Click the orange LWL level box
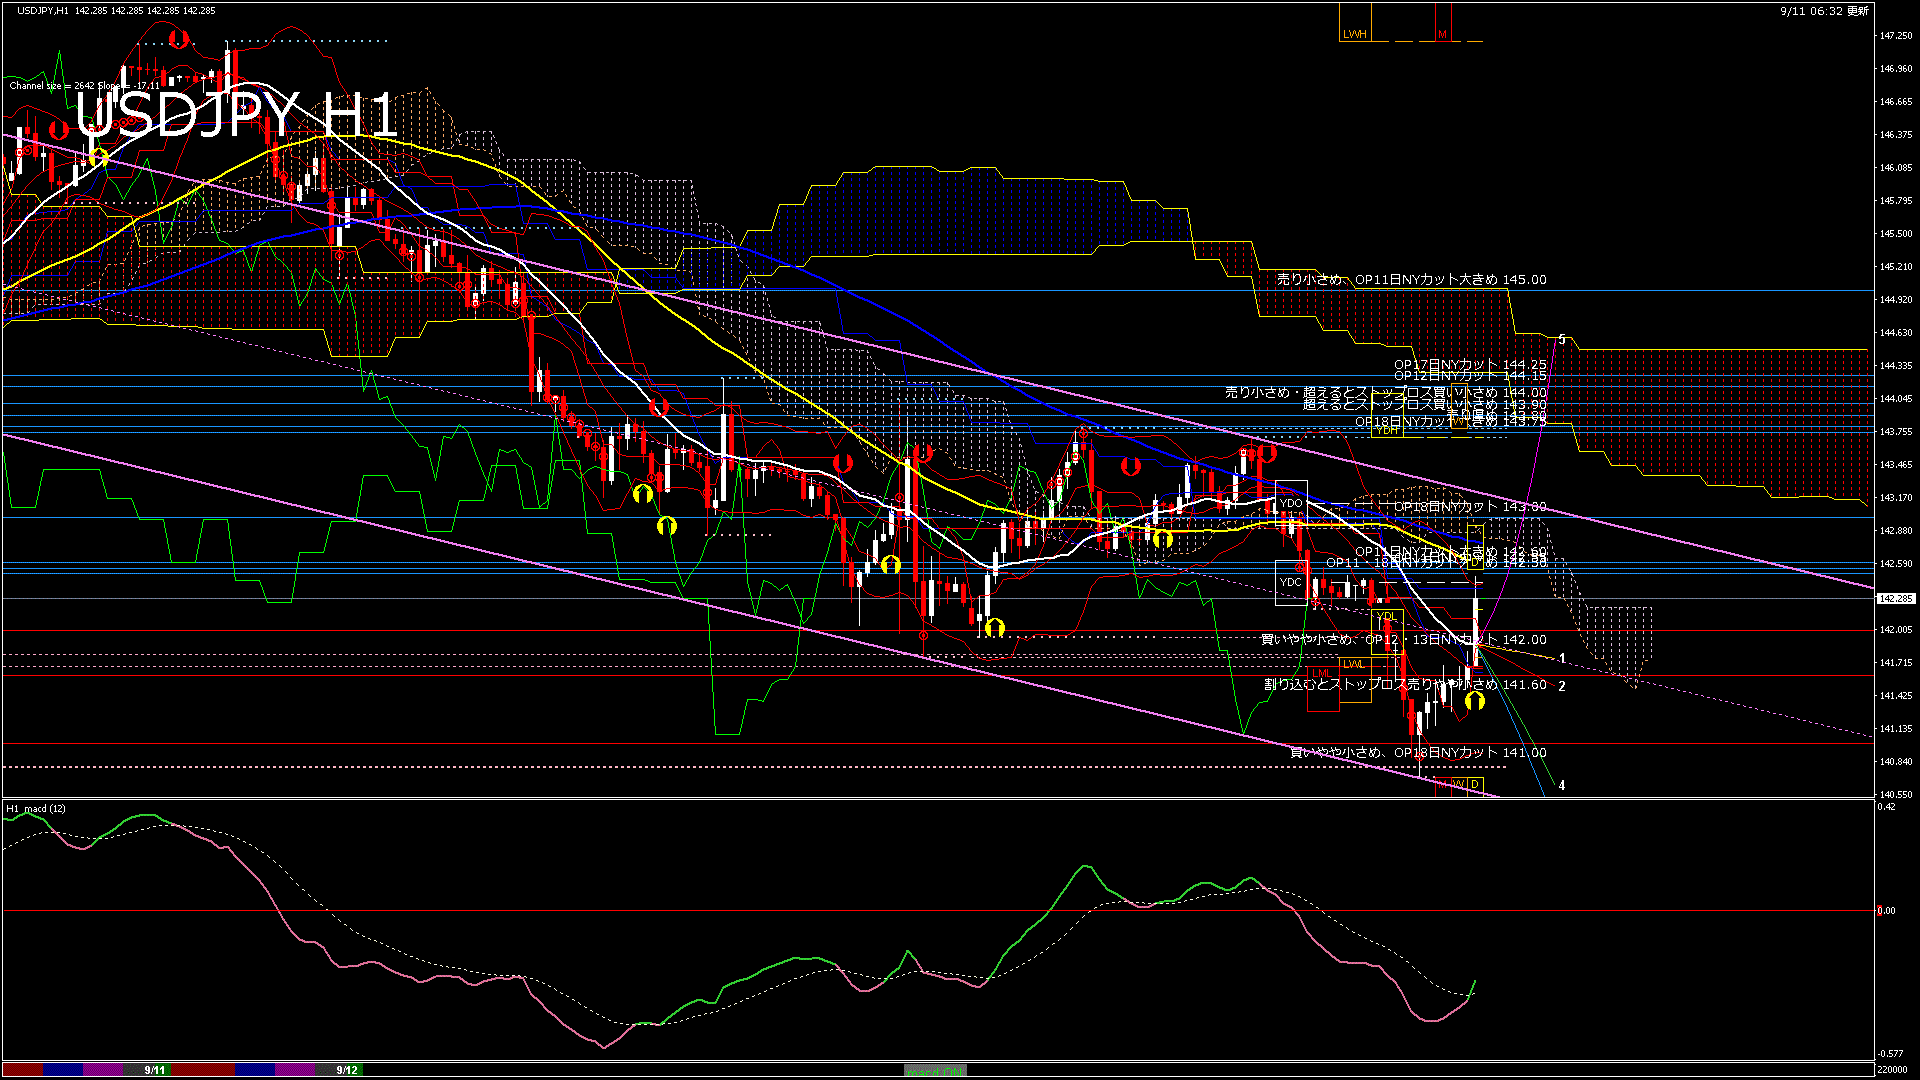 [1353, 664]
